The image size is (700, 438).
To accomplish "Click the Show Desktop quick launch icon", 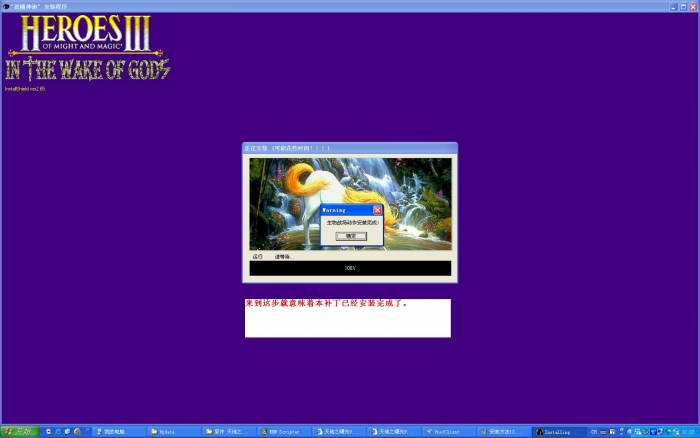I will pos(67,432).
